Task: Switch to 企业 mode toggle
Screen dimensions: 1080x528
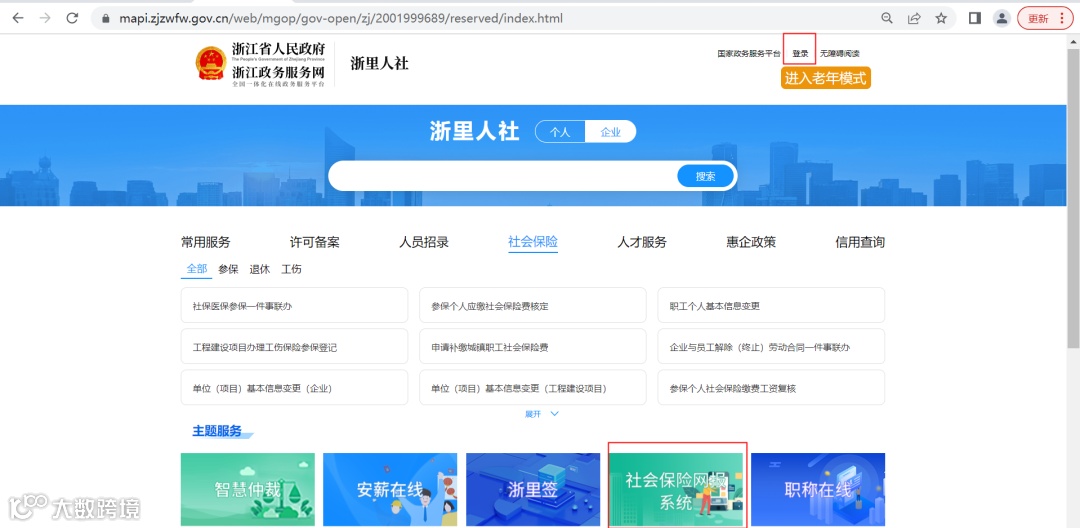Action: [610, 132]
